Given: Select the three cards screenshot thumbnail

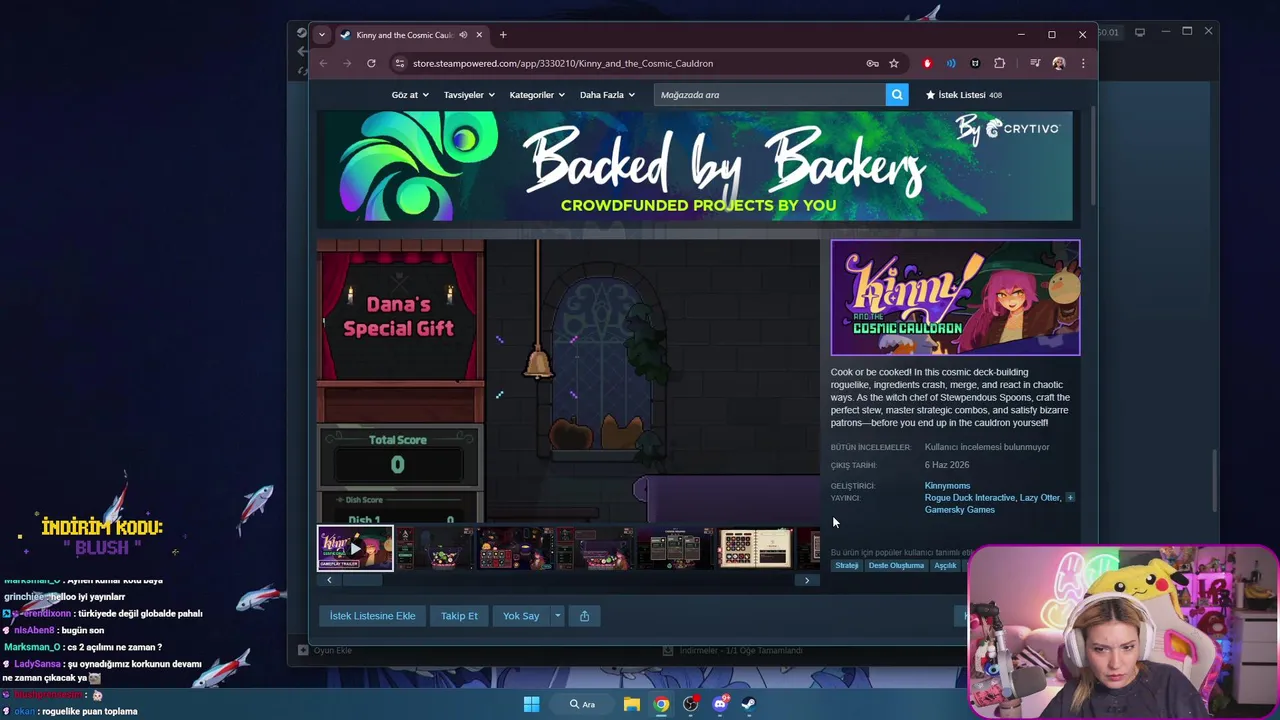Looking at the screenshot, I should pyautogui.click(x=675, y=548).
